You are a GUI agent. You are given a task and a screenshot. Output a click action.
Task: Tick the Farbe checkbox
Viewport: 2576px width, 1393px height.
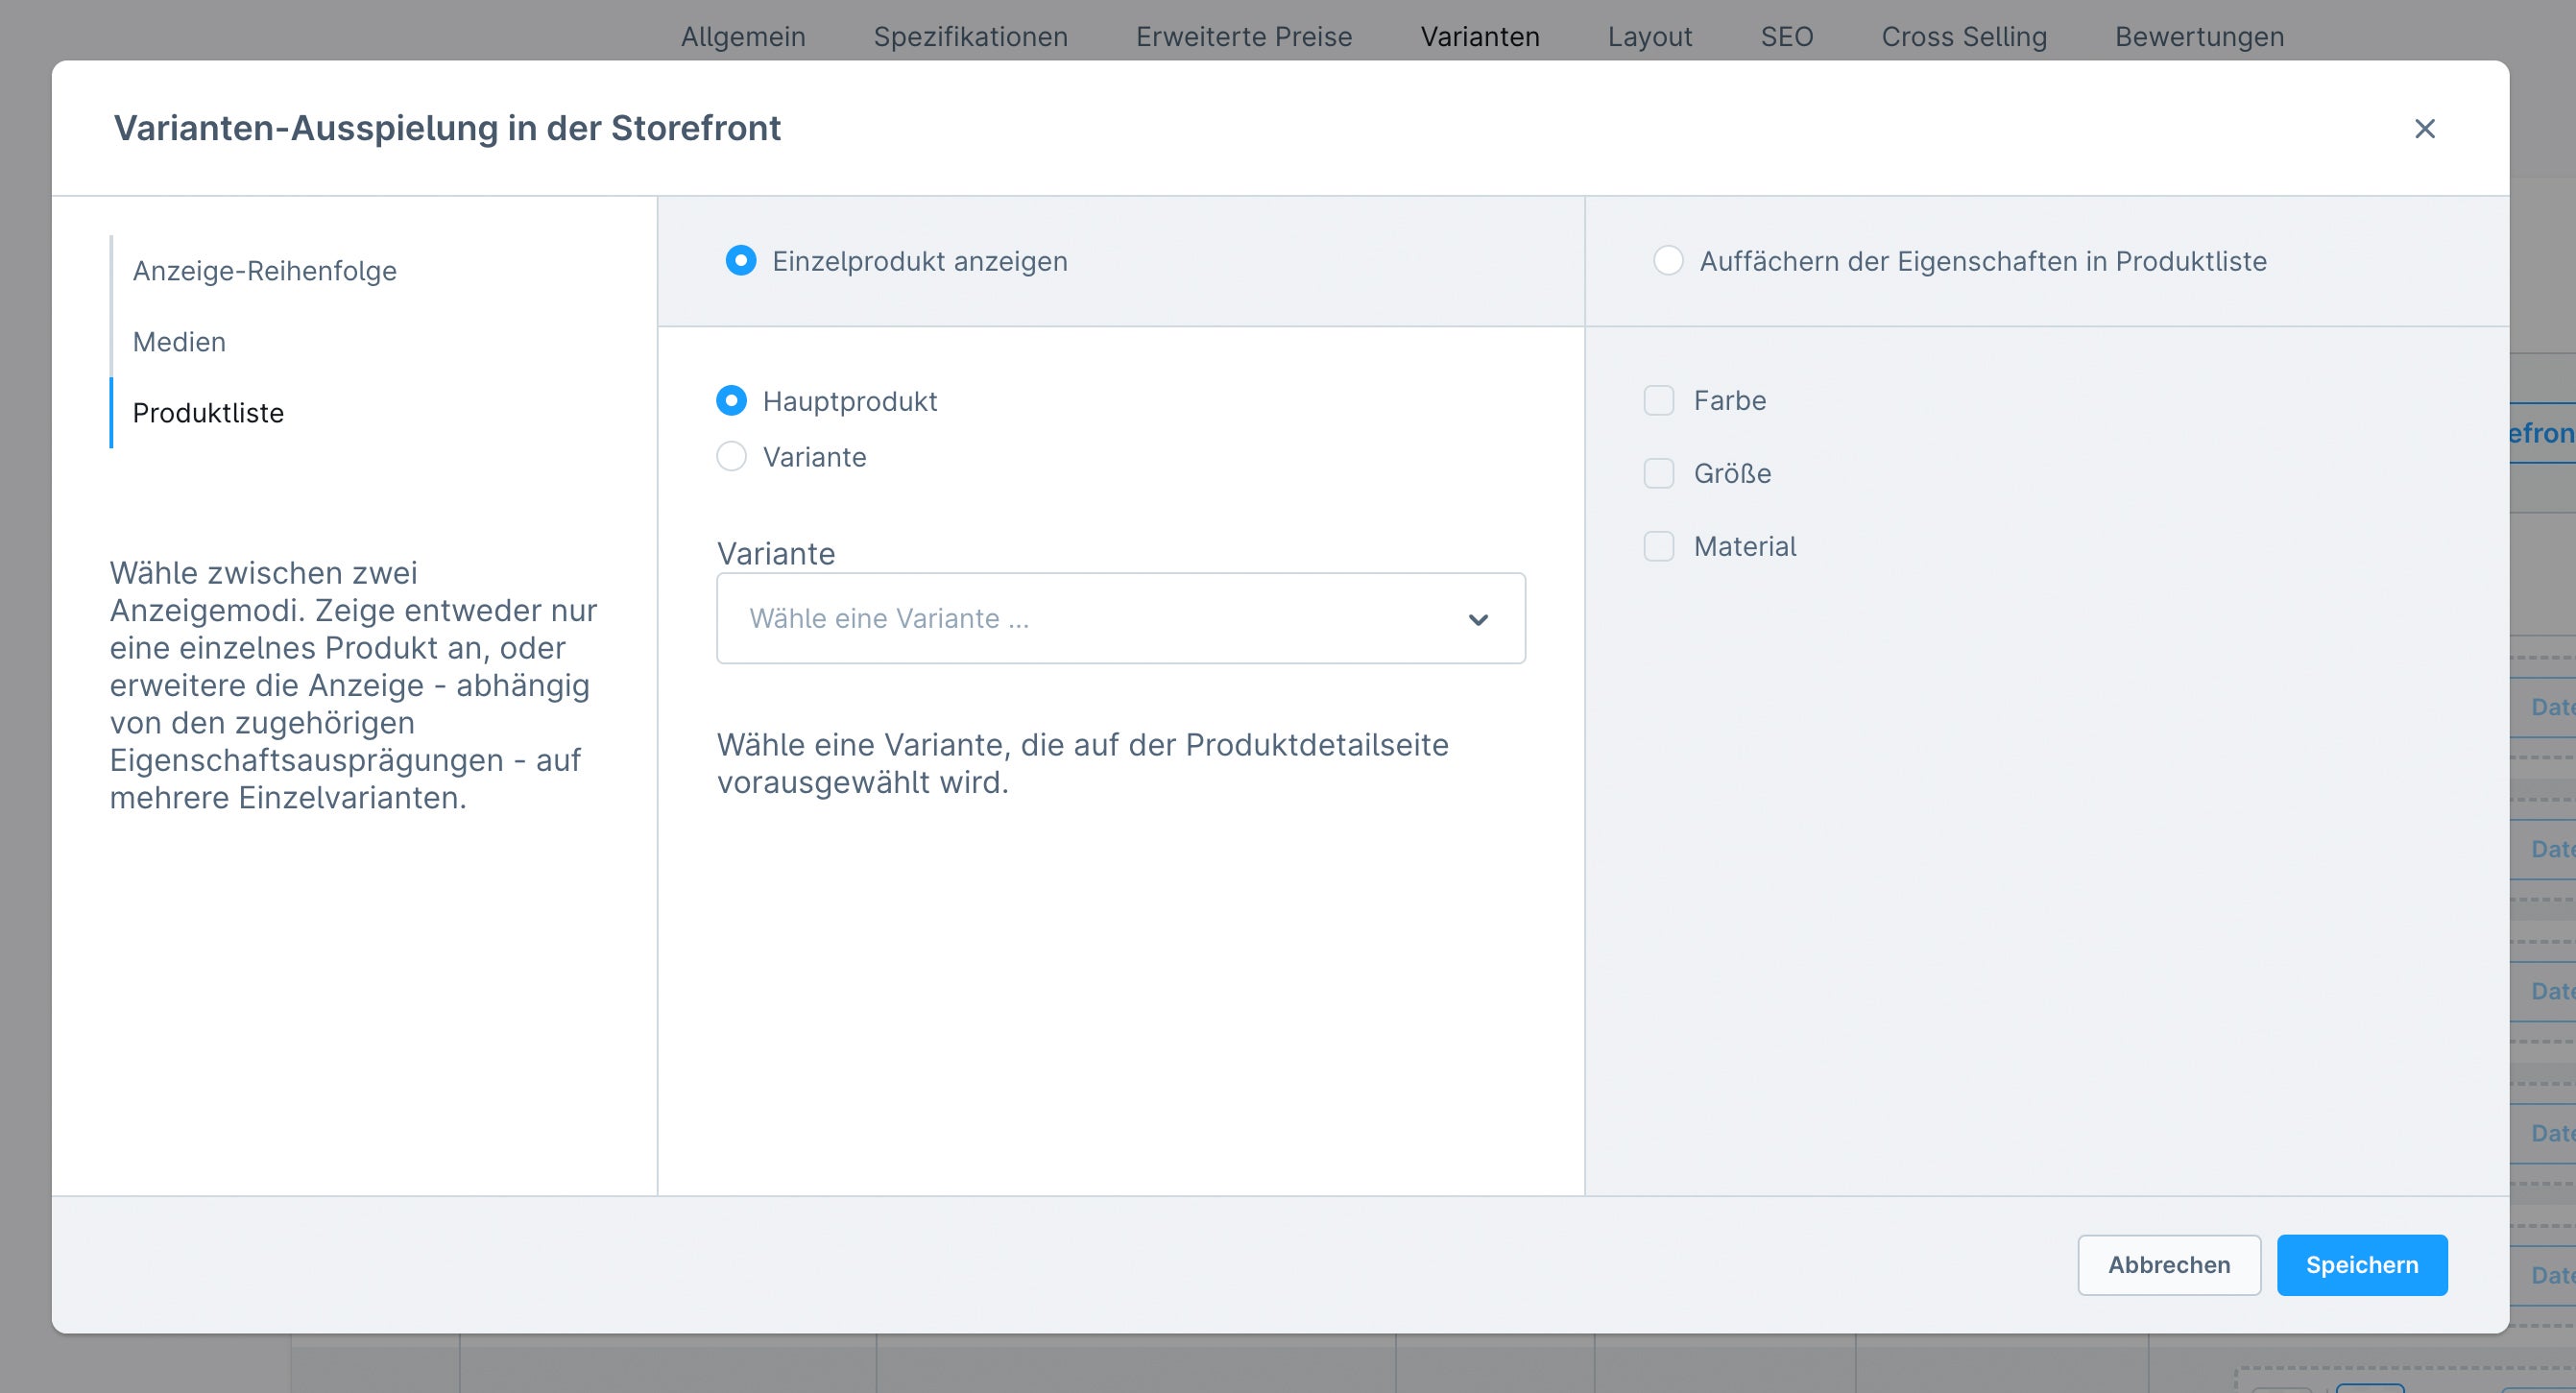point(1659,401)
